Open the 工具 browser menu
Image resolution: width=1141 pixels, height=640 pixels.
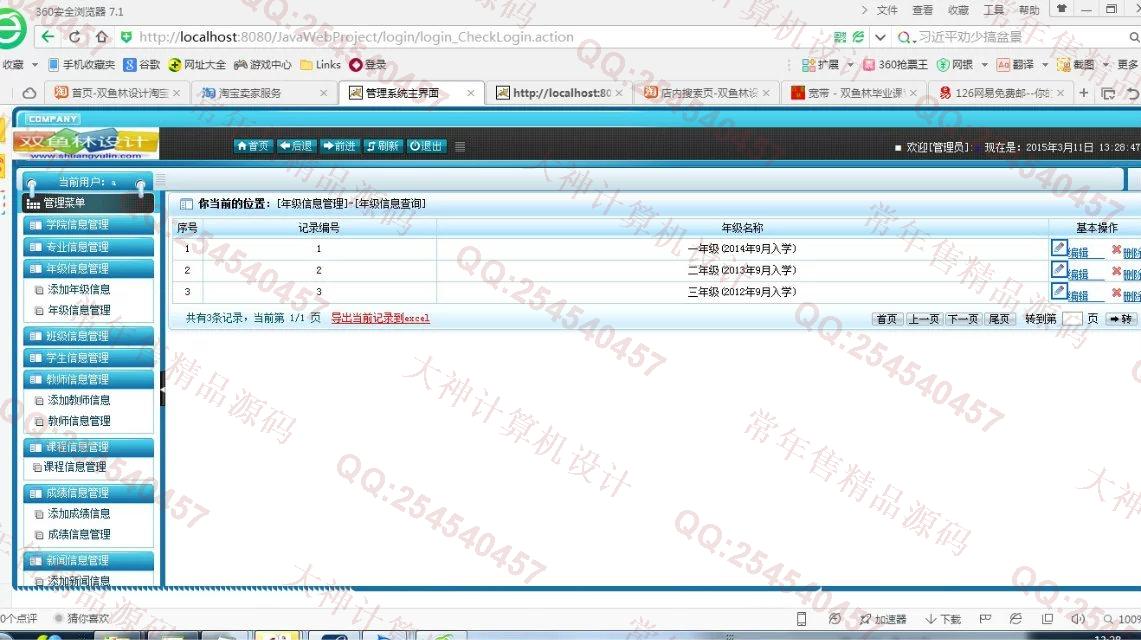[993, 10]
